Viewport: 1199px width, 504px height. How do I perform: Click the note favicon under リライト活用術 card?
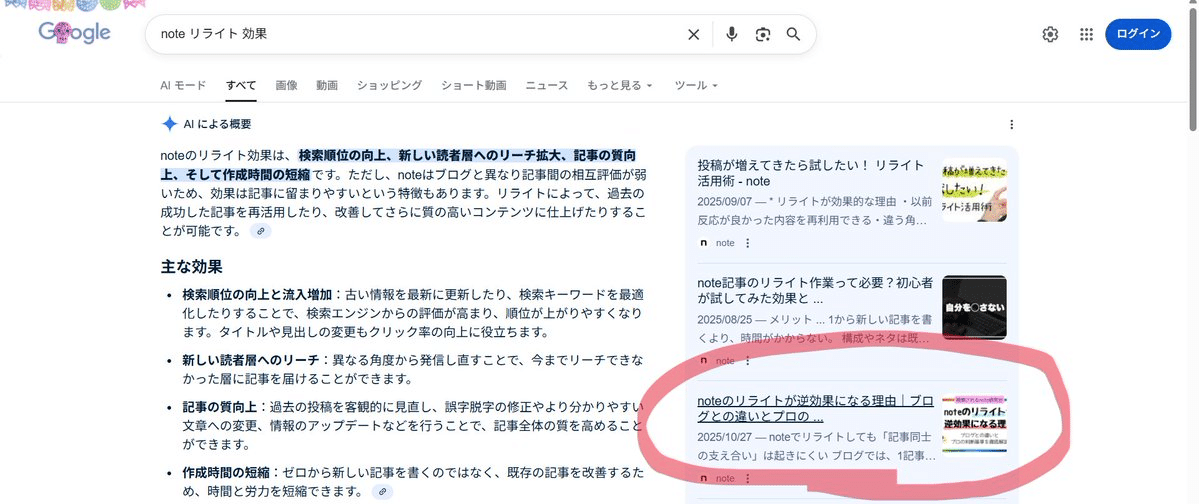coord(703,243)
